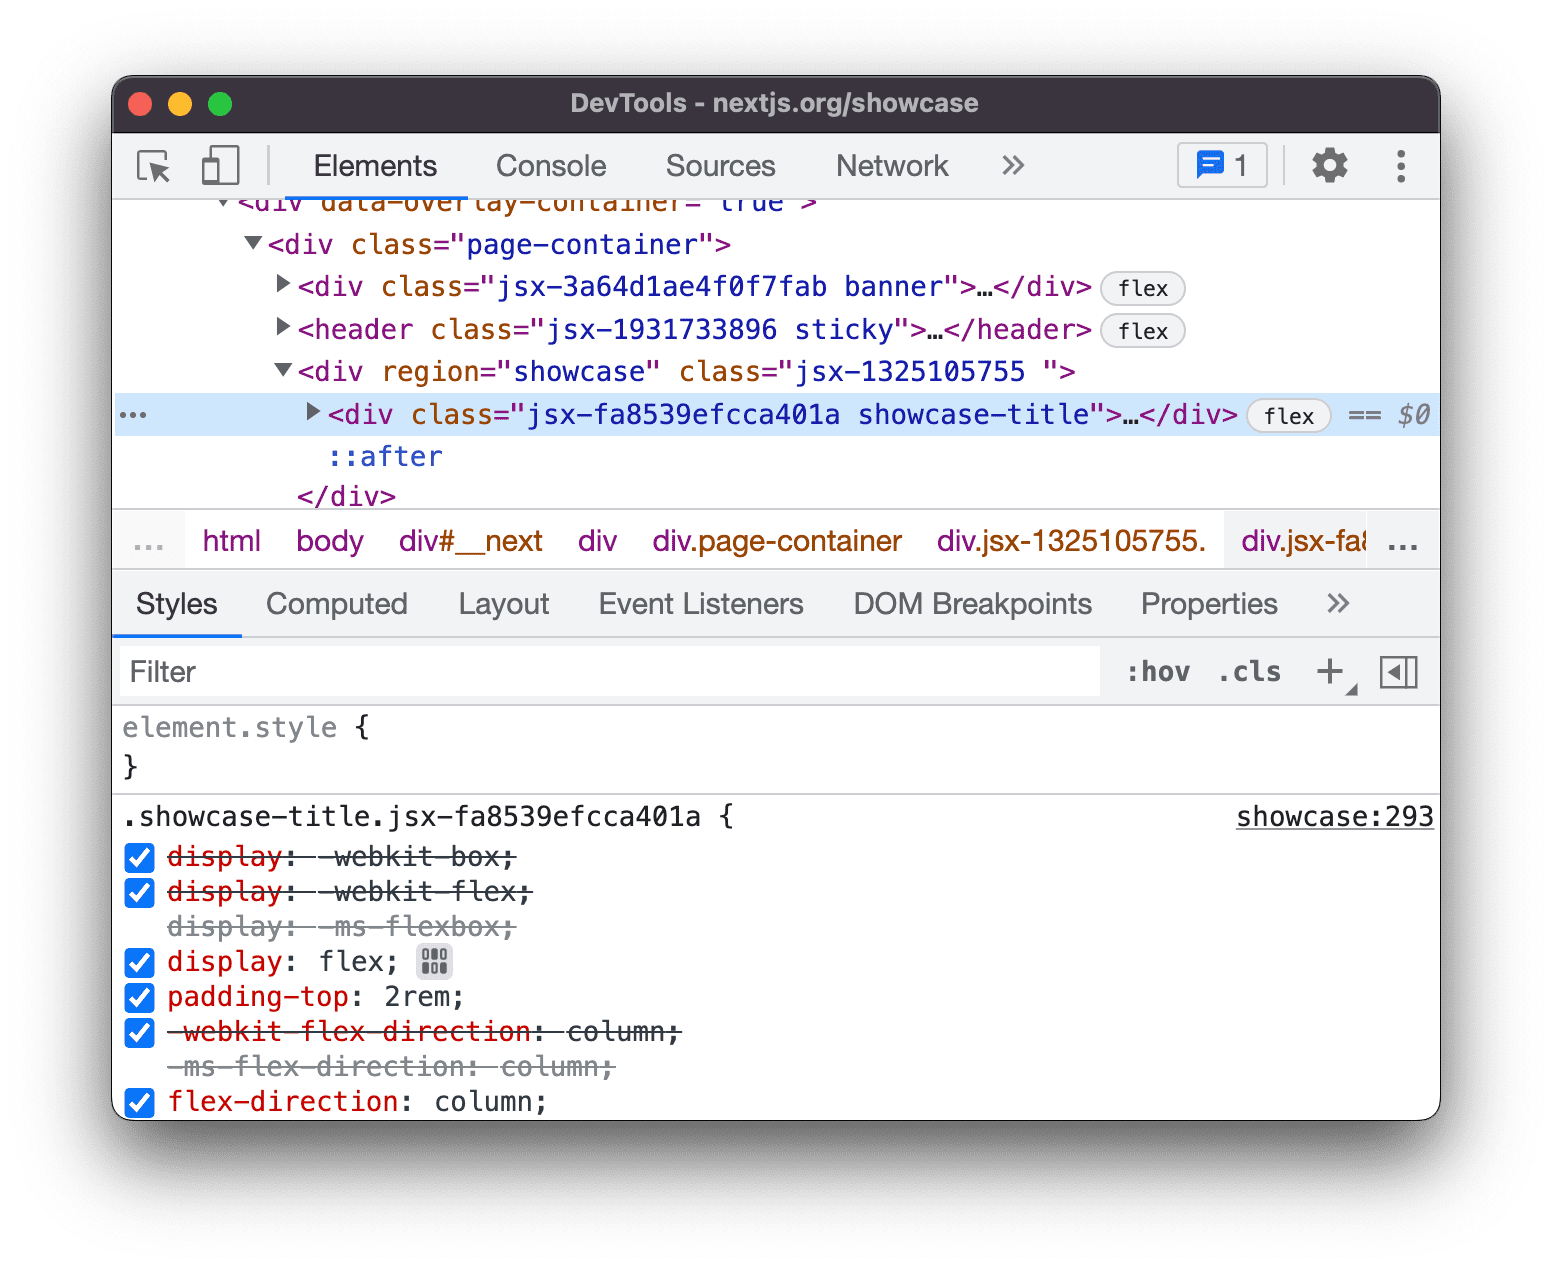Toggle element states with the :hov button
Image resolution: width=1552 pixels, height=1268 pixels.
click(x=1158, y=671)
